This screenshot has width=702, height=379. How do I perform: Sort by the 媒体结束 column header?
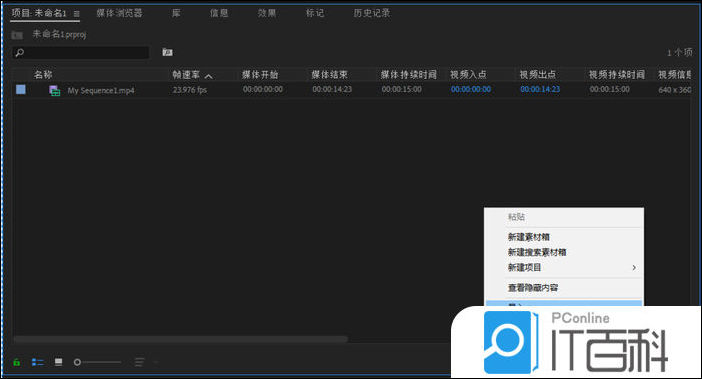point(330,75)
